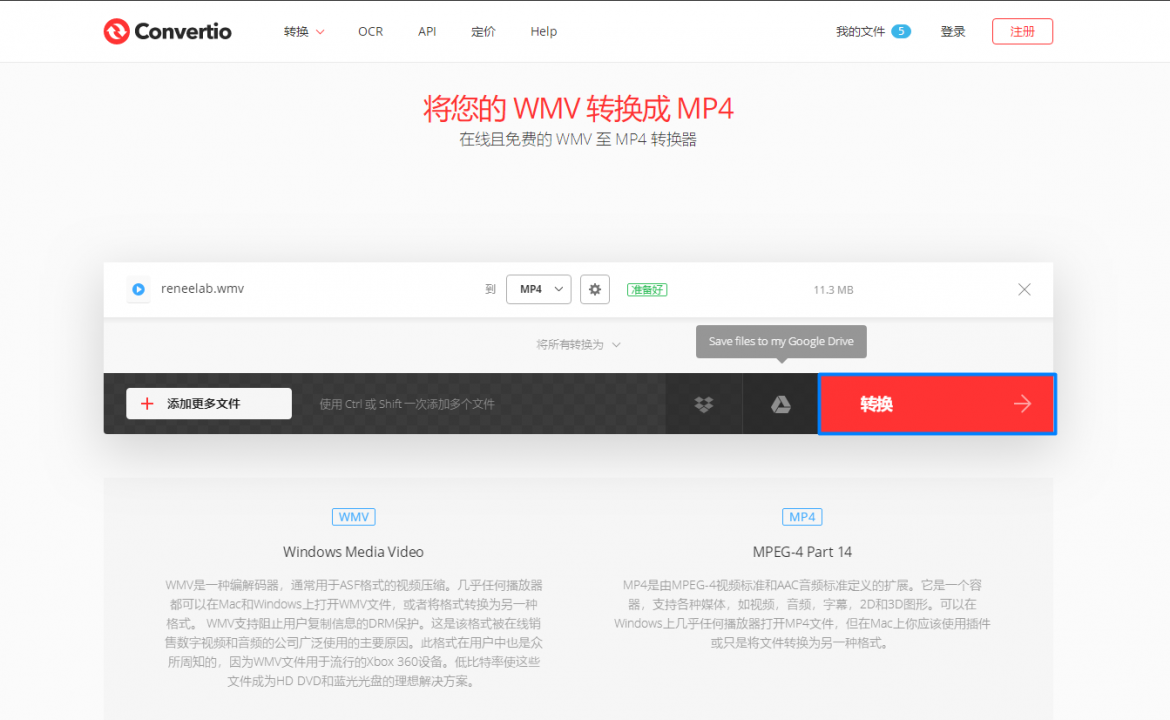Click the reneelab.wmv file name

[202, 289]
